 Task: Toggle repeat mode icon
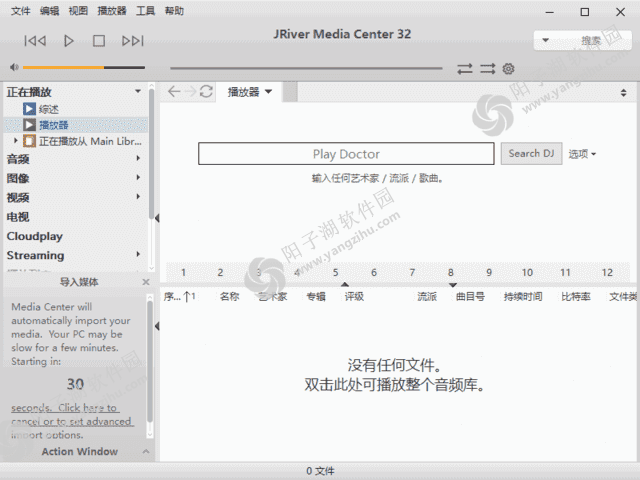point(465,69)
